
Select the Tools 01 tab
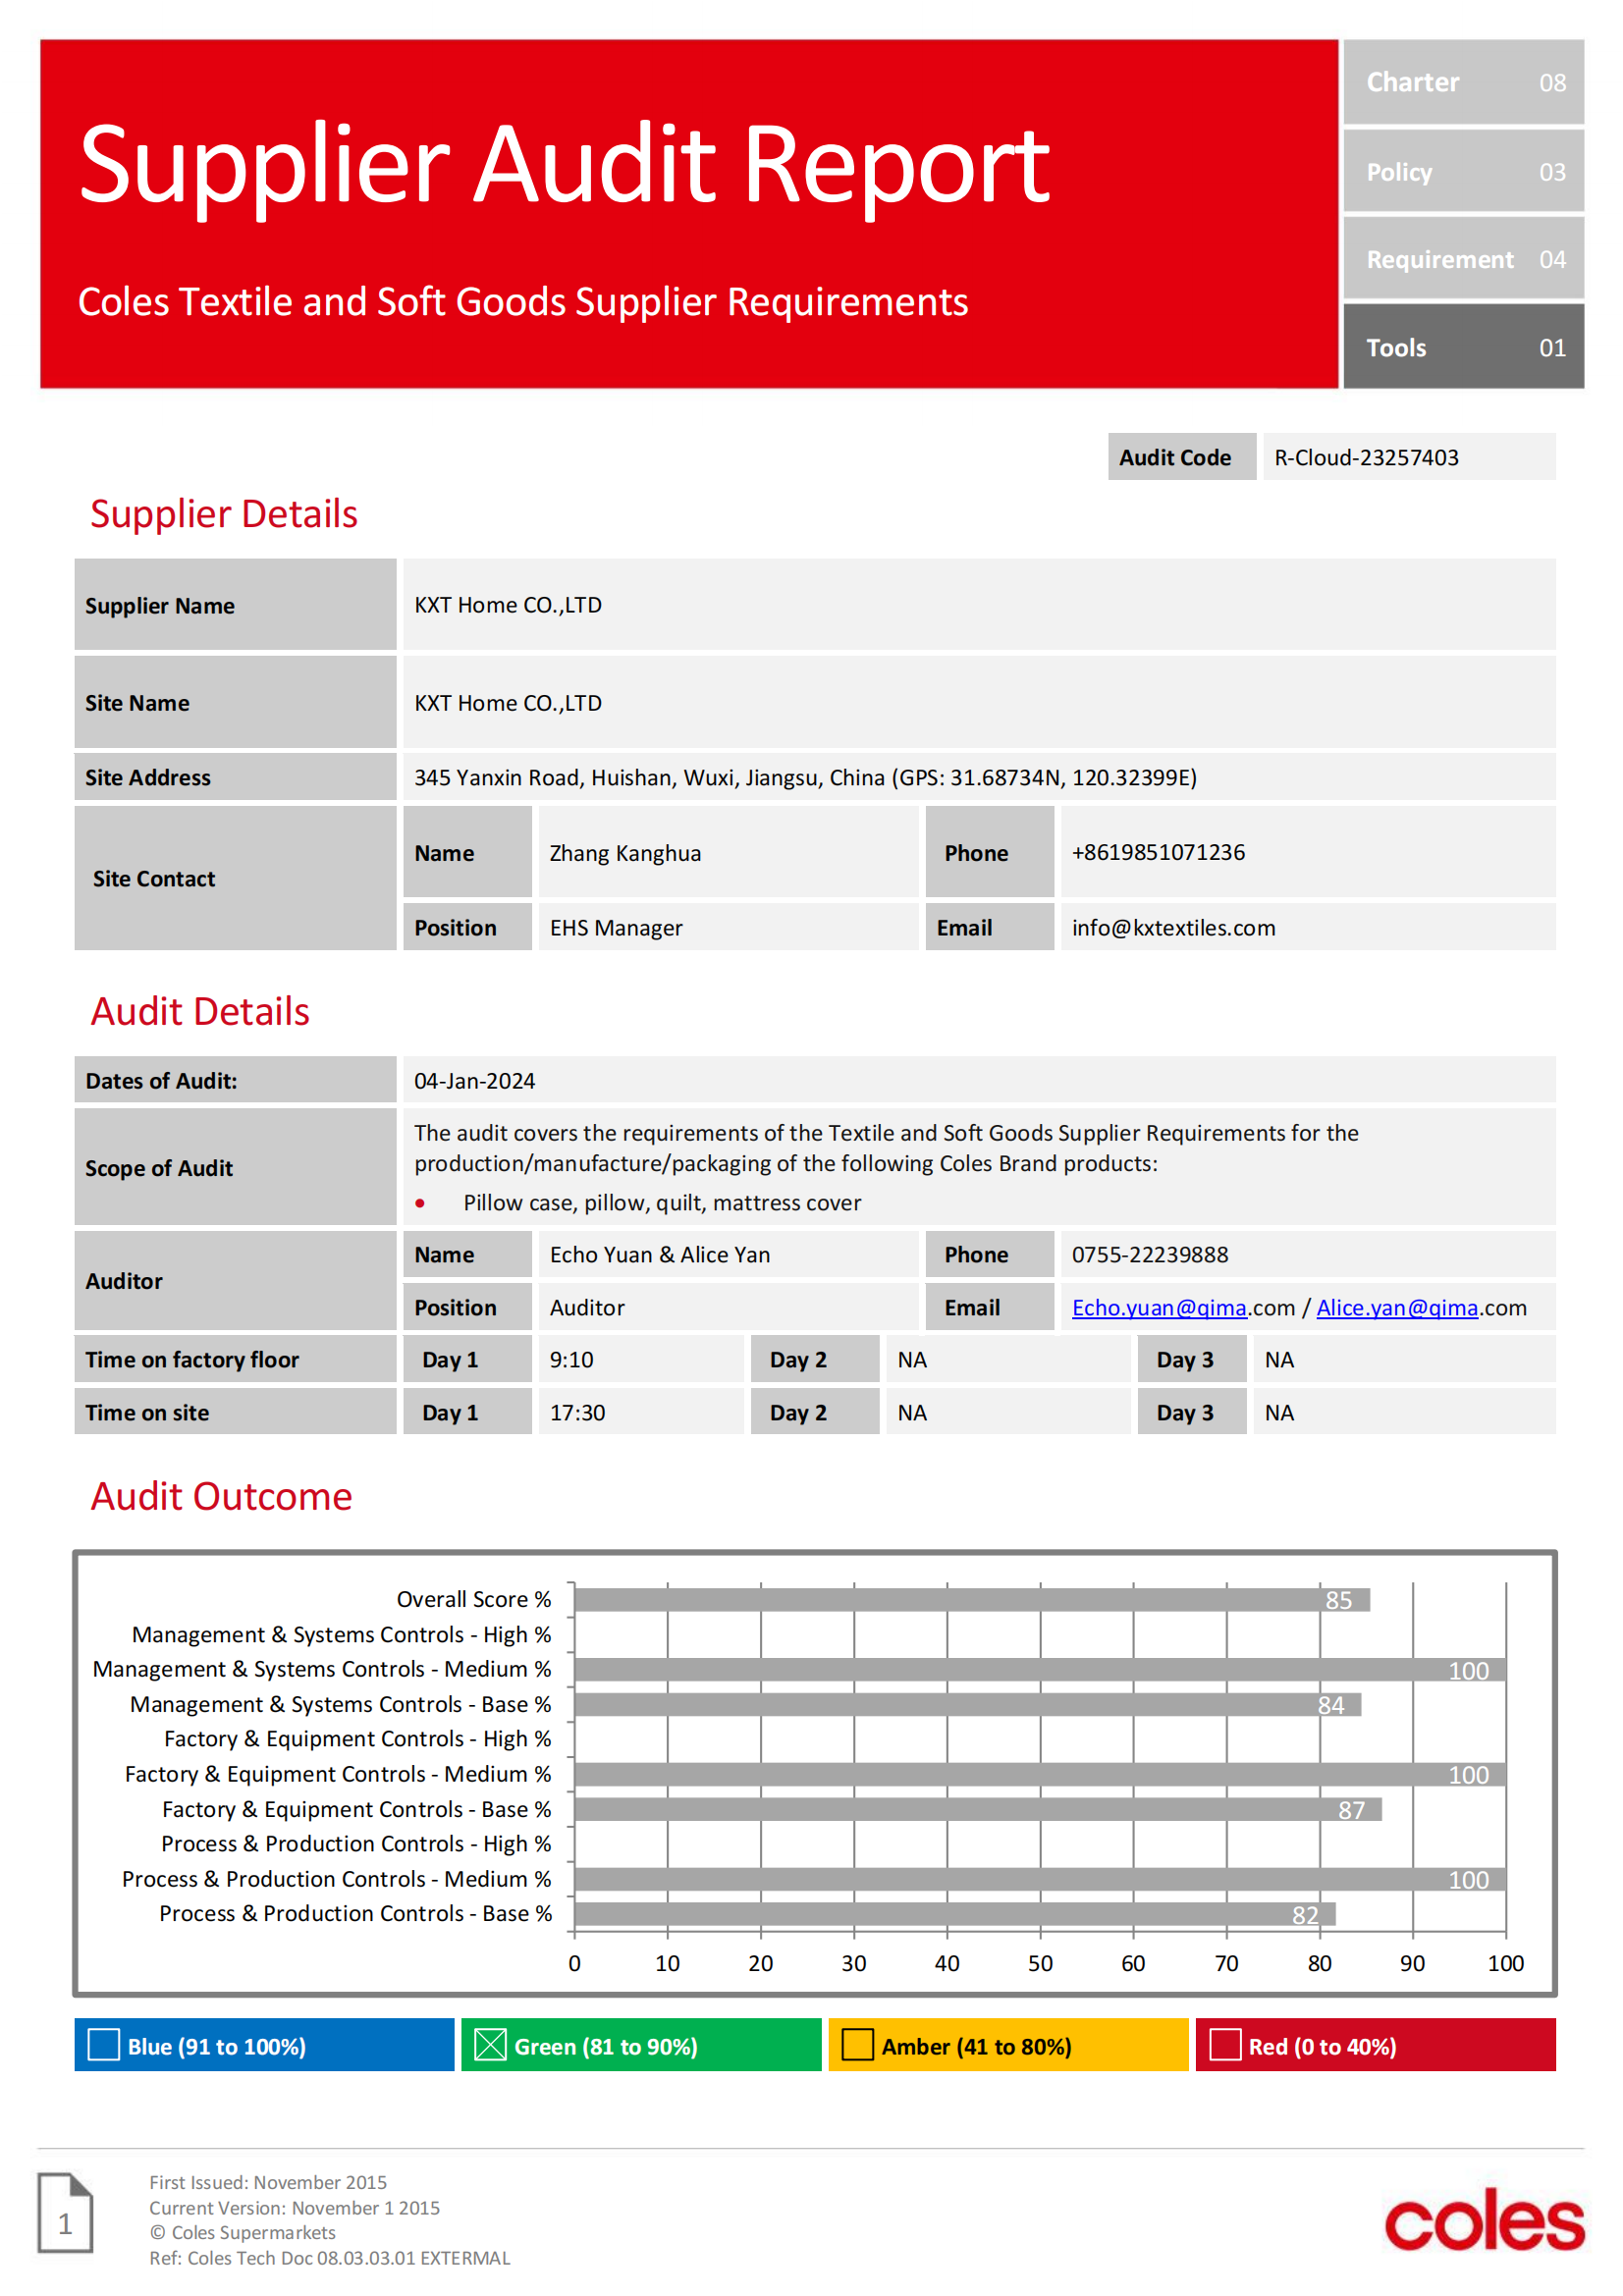tap(1463, 347)
